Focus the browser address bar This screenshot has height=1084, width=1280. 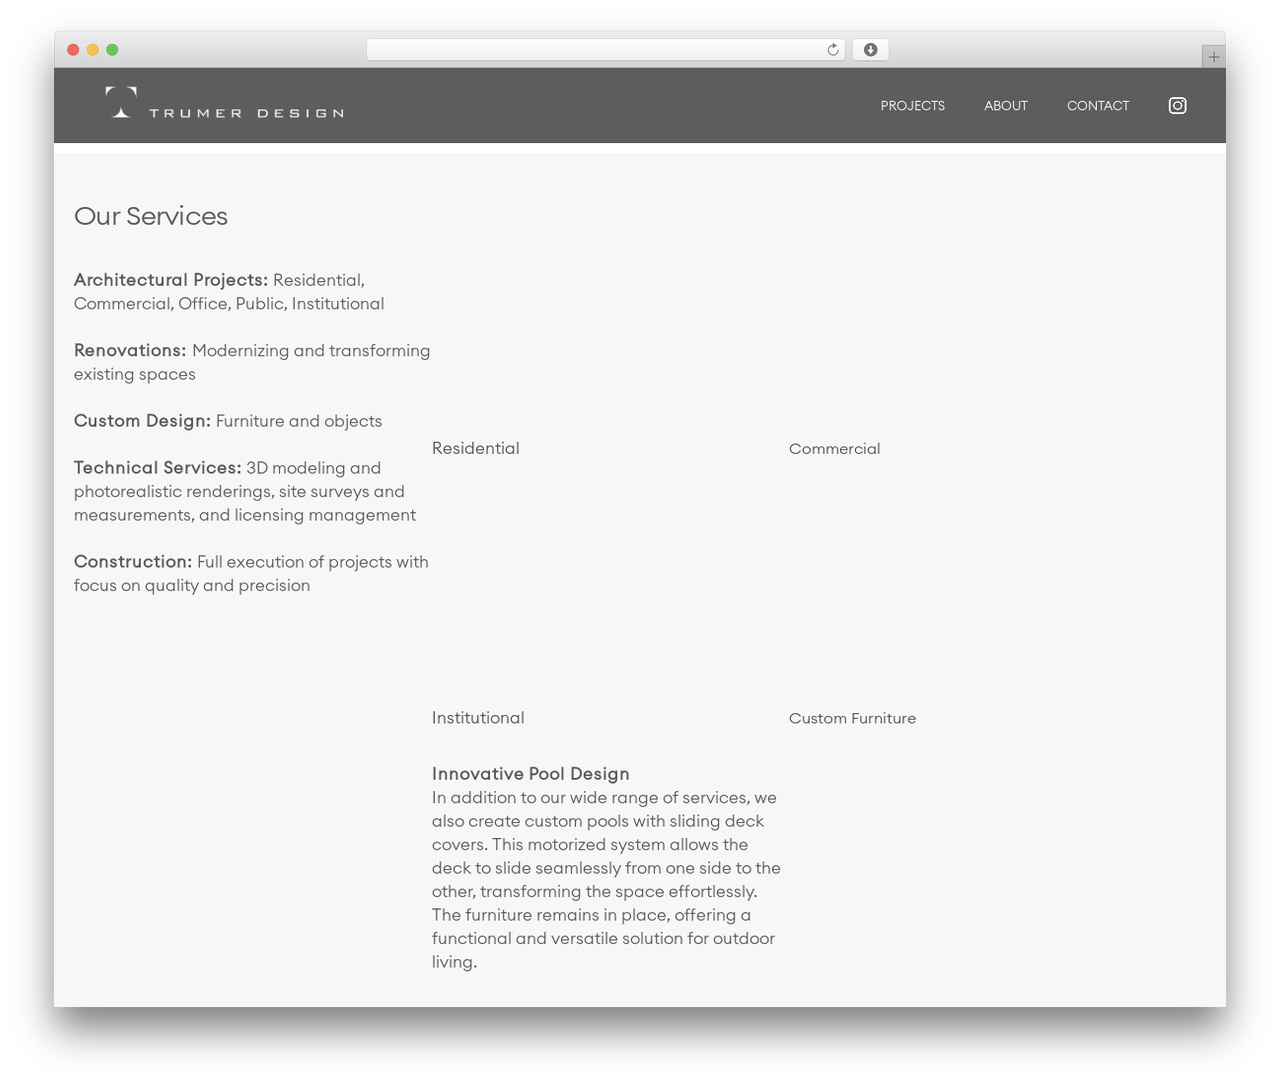click(x=605, y=50)
